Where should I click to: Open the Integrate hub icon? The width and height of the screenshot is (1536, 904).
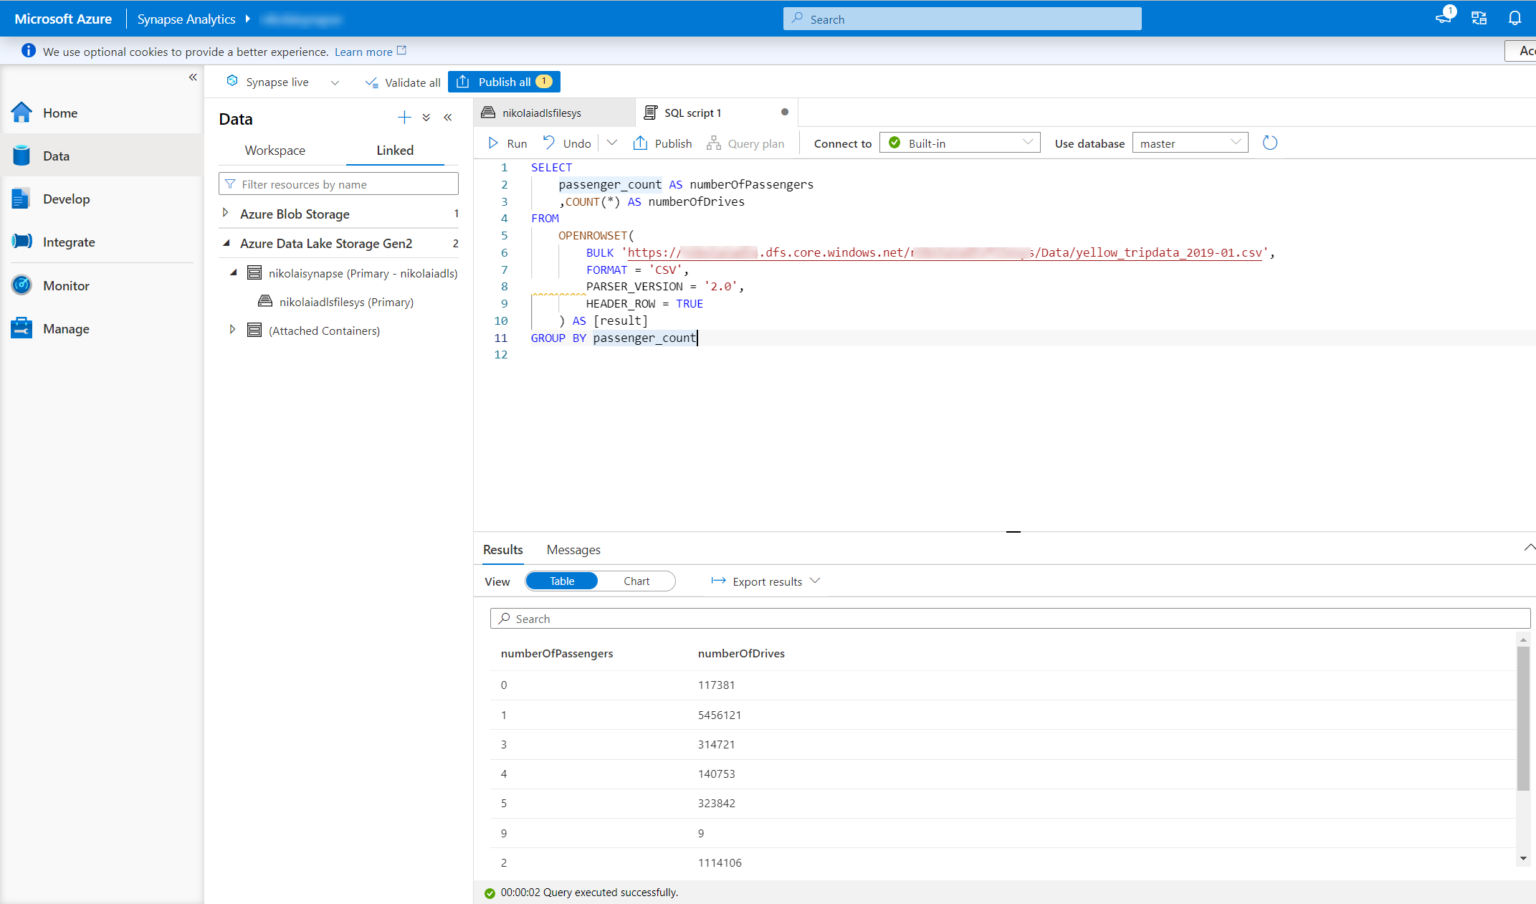tap(22, 242)
